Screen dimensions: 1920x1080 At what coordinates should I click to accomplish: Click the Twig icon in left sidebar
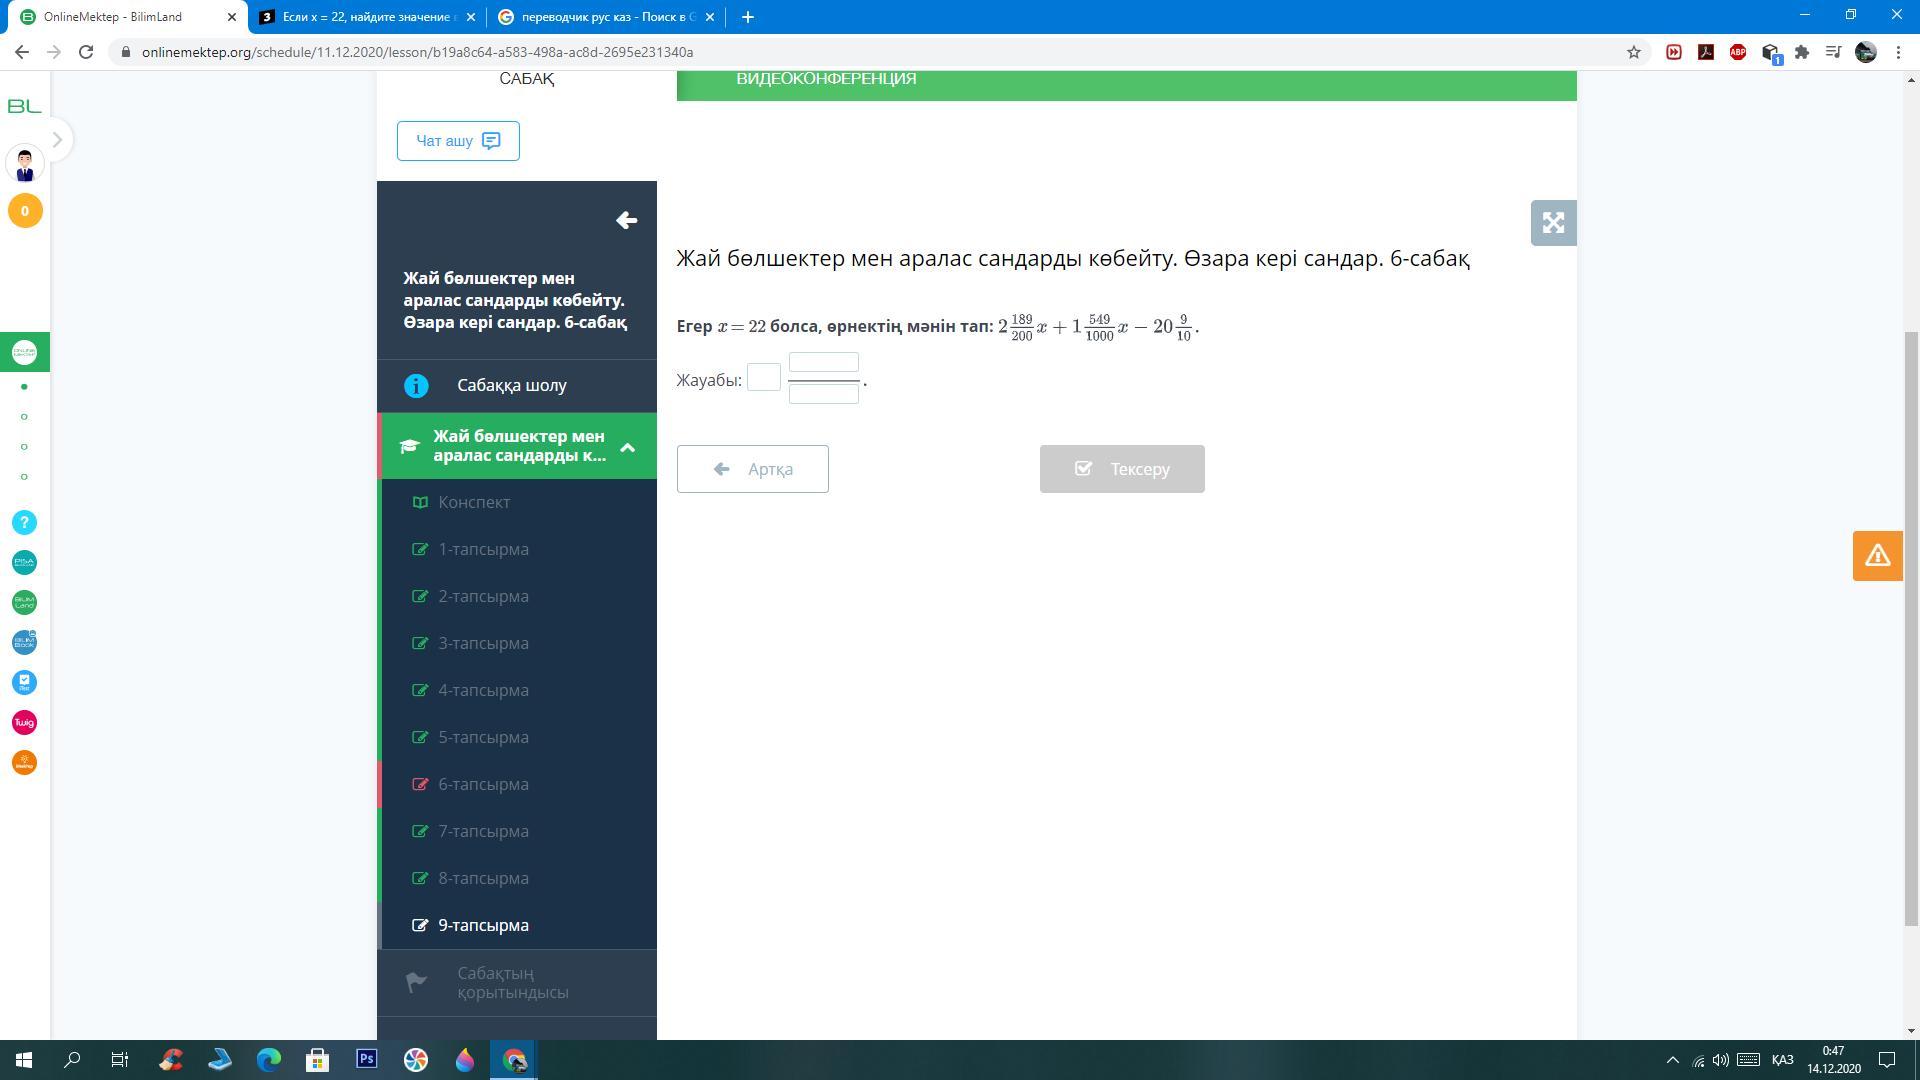tap(25, 723)
